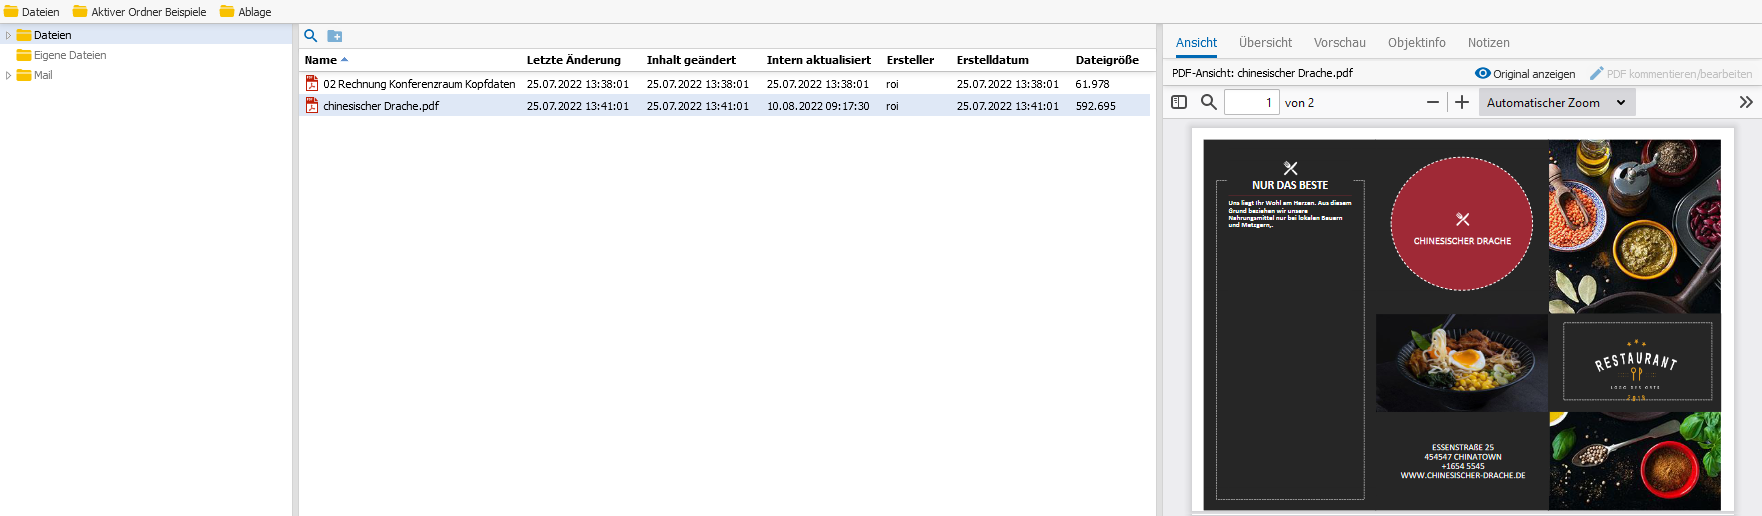Open the PDF viewer find magnifier
Image resolution: width=1762 pixels, height=516 pixels.
pyautogui.click(x=1208, y=102)
